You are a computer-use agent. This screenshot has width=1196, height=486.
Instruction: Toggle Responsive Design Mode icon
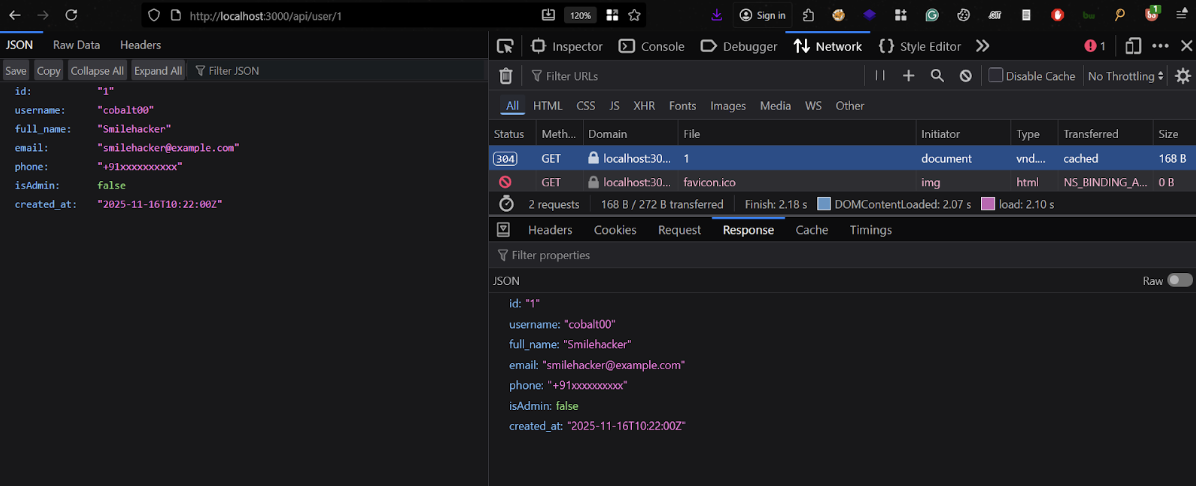(x=1133, y=47)
